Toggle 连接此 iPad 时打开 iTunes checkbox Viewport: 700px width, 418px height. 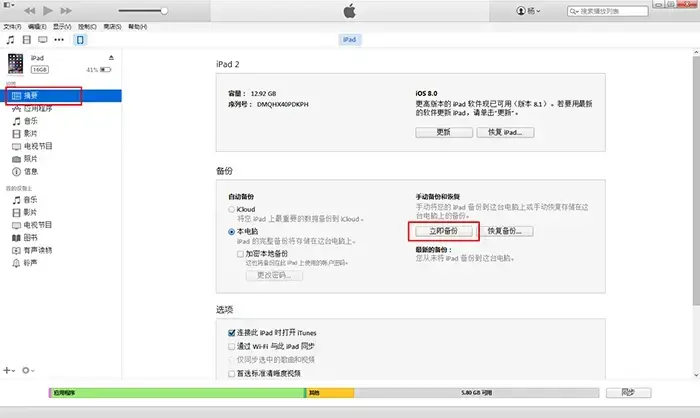coord(231,333)
